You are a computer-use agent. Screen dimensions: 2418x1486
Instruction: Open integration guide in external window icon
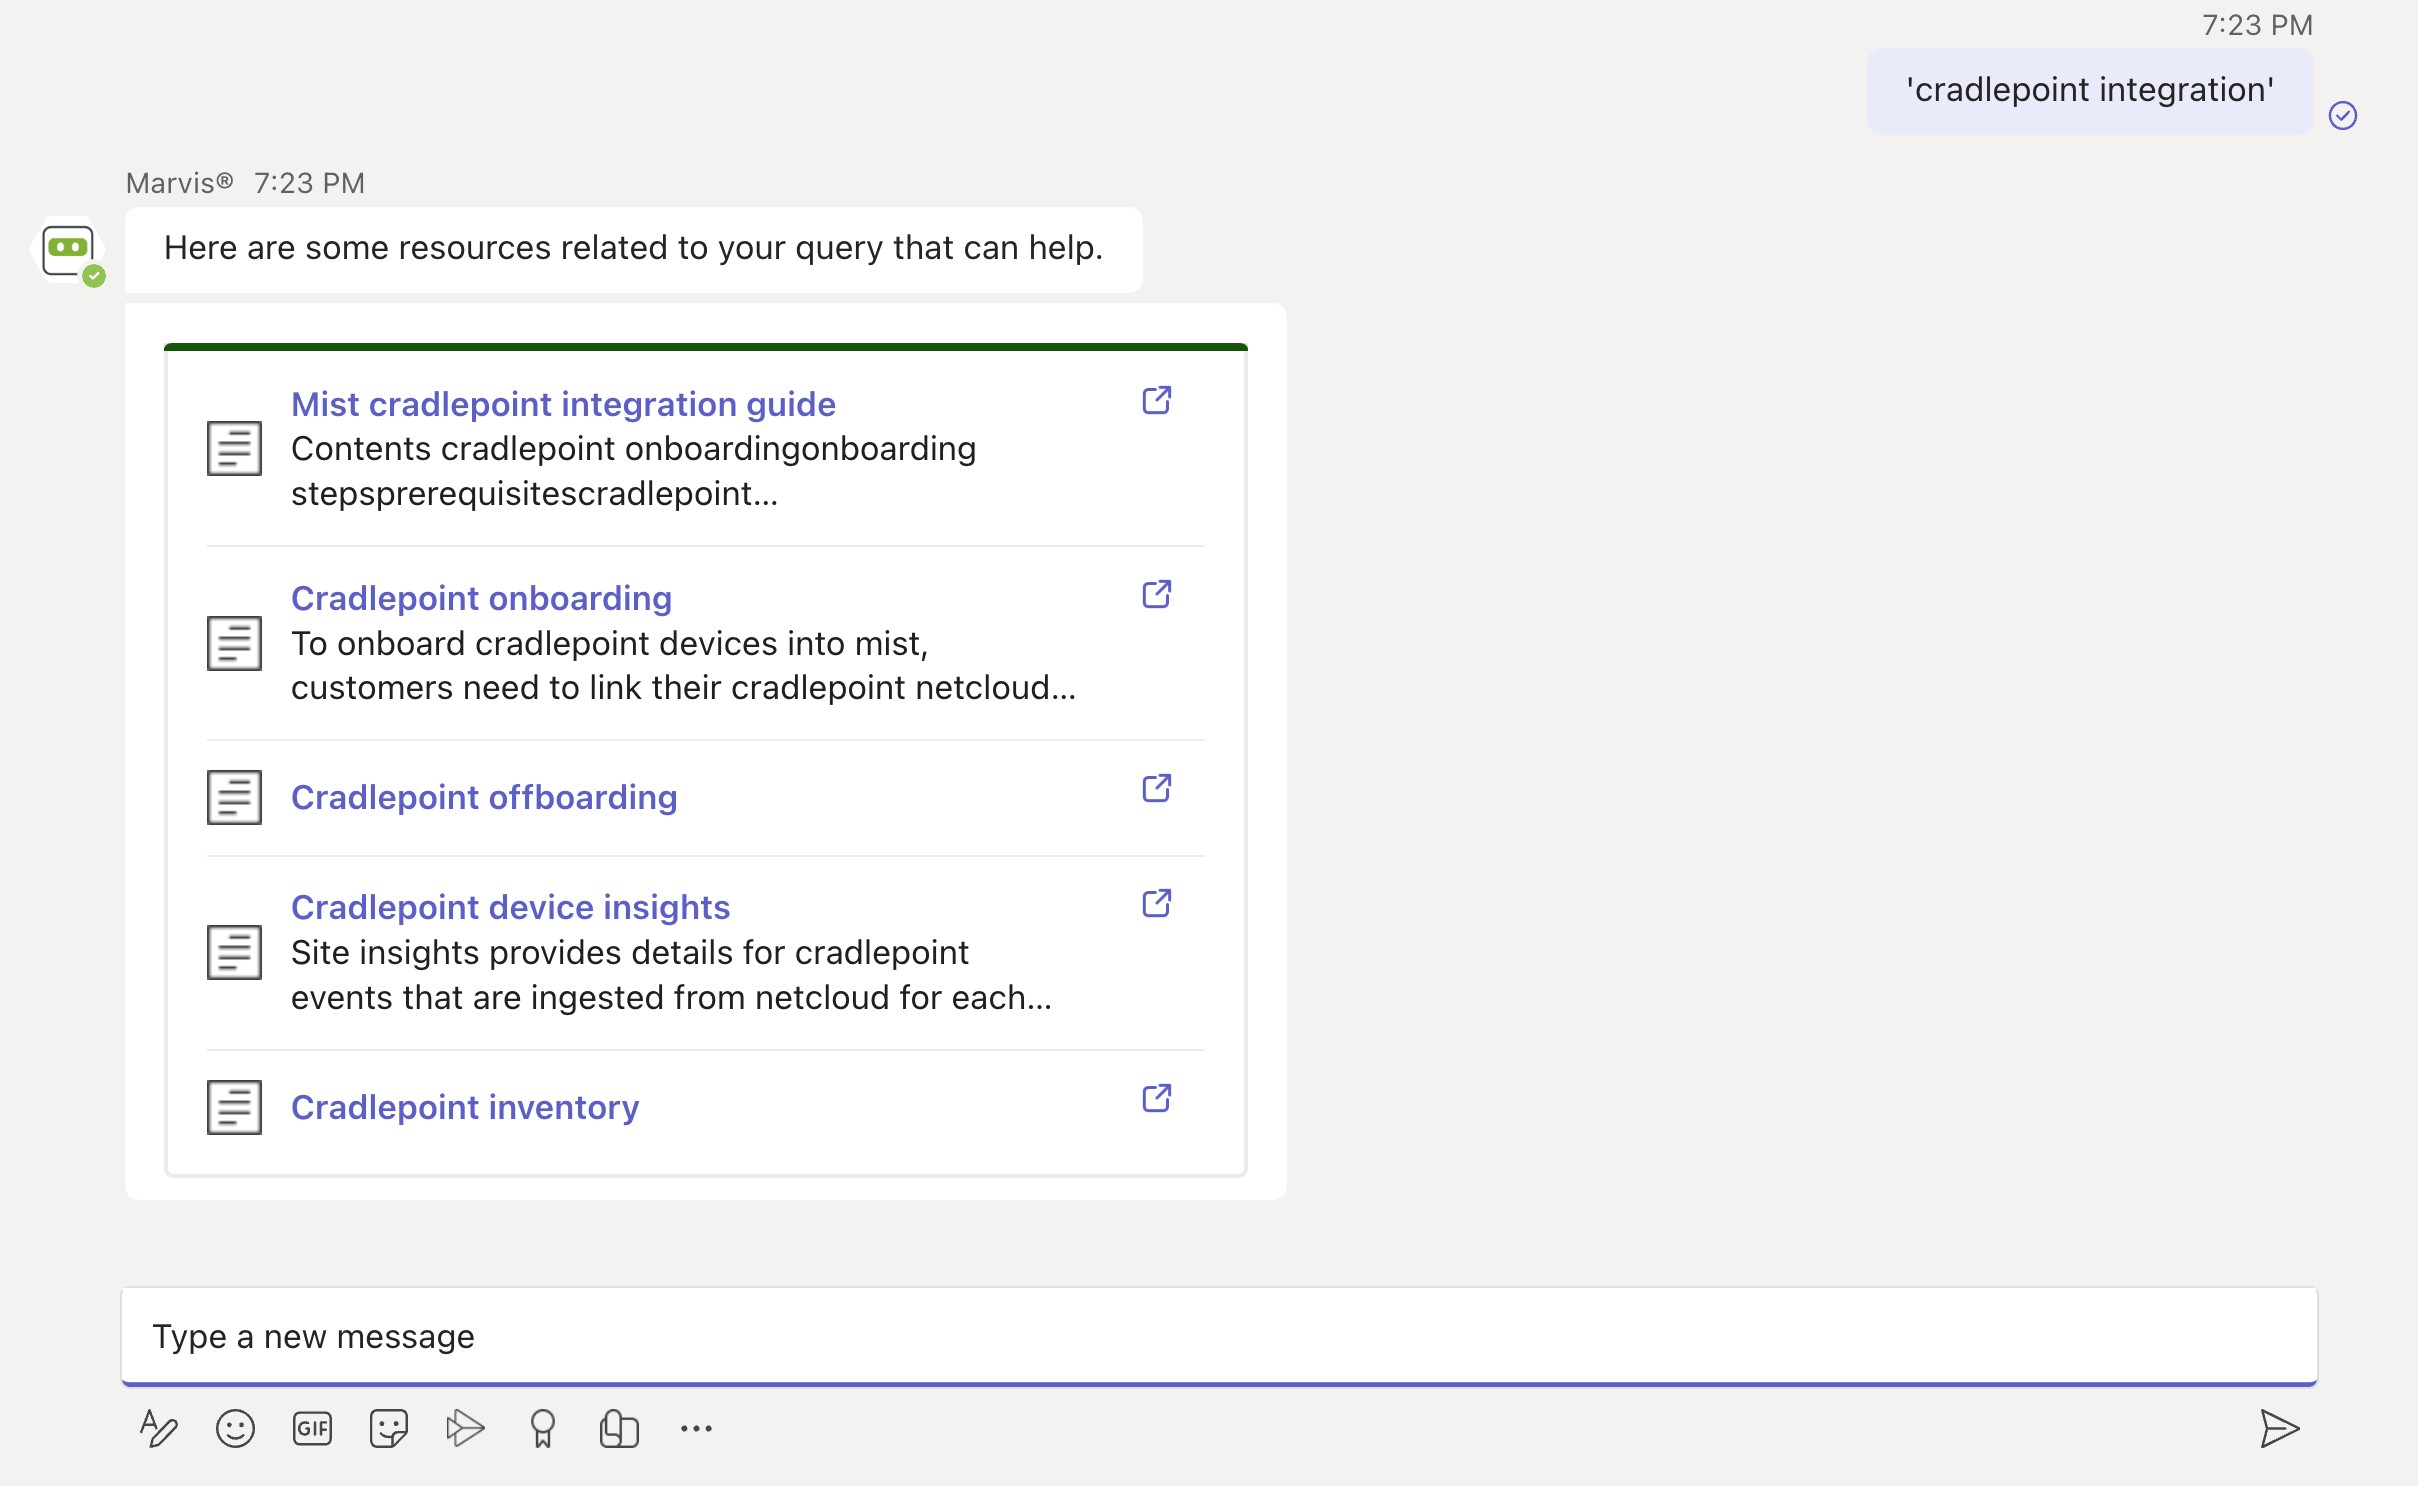point(1156,400)
